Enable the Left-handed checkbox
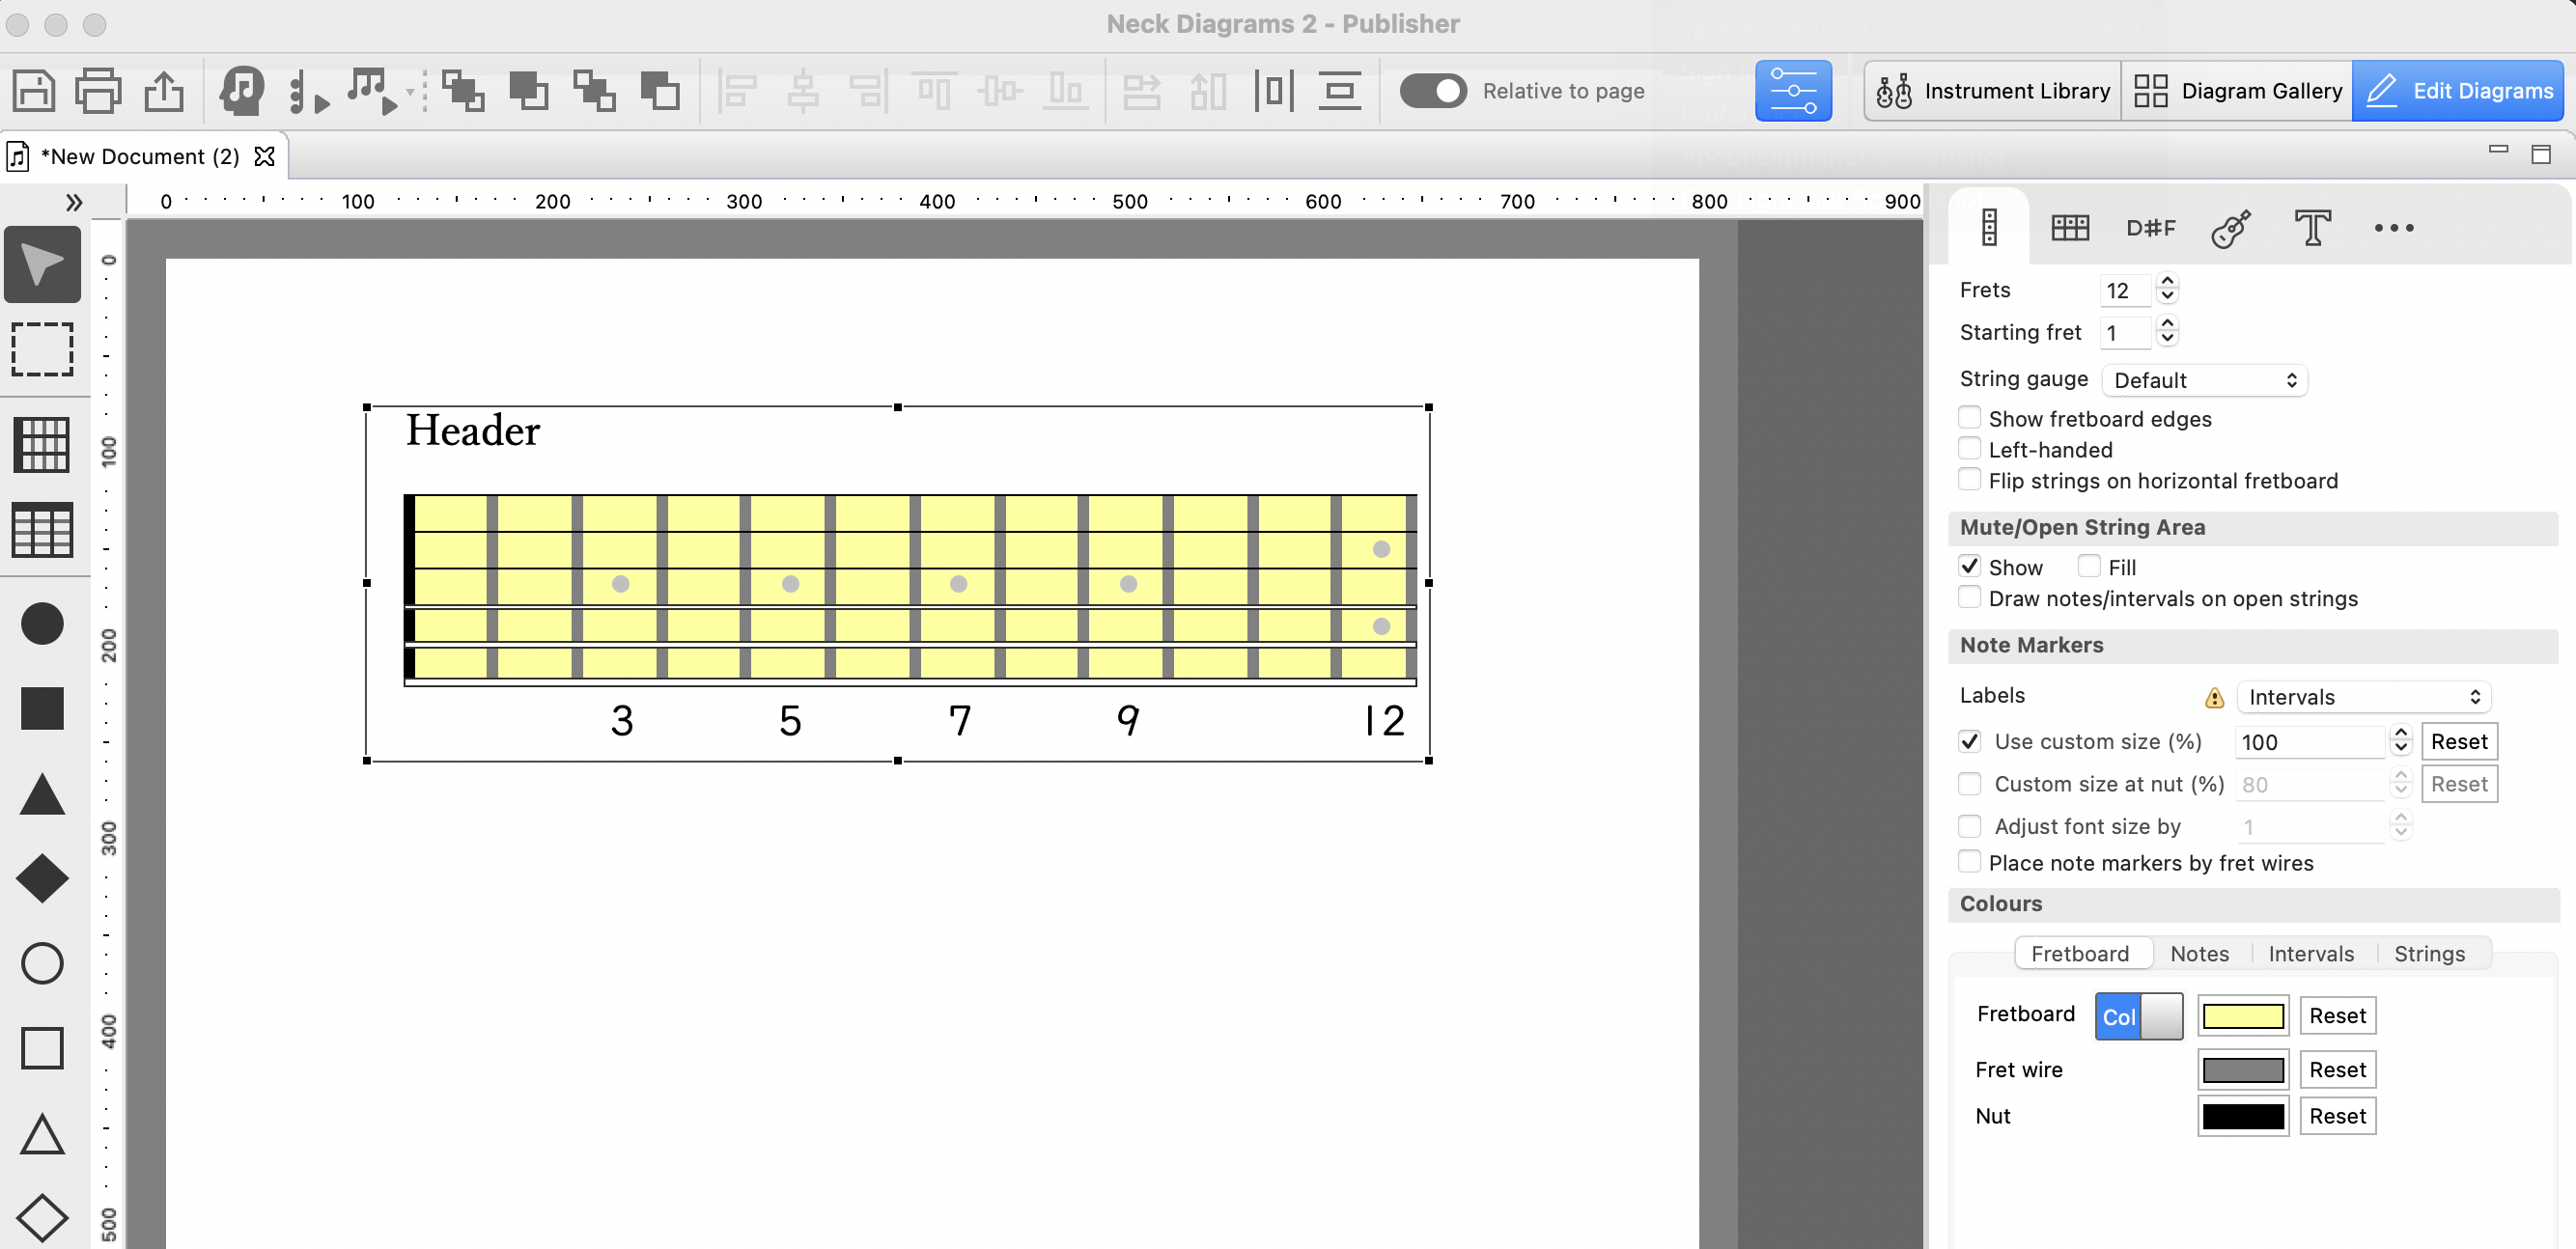 click(x=1969, y=449)
